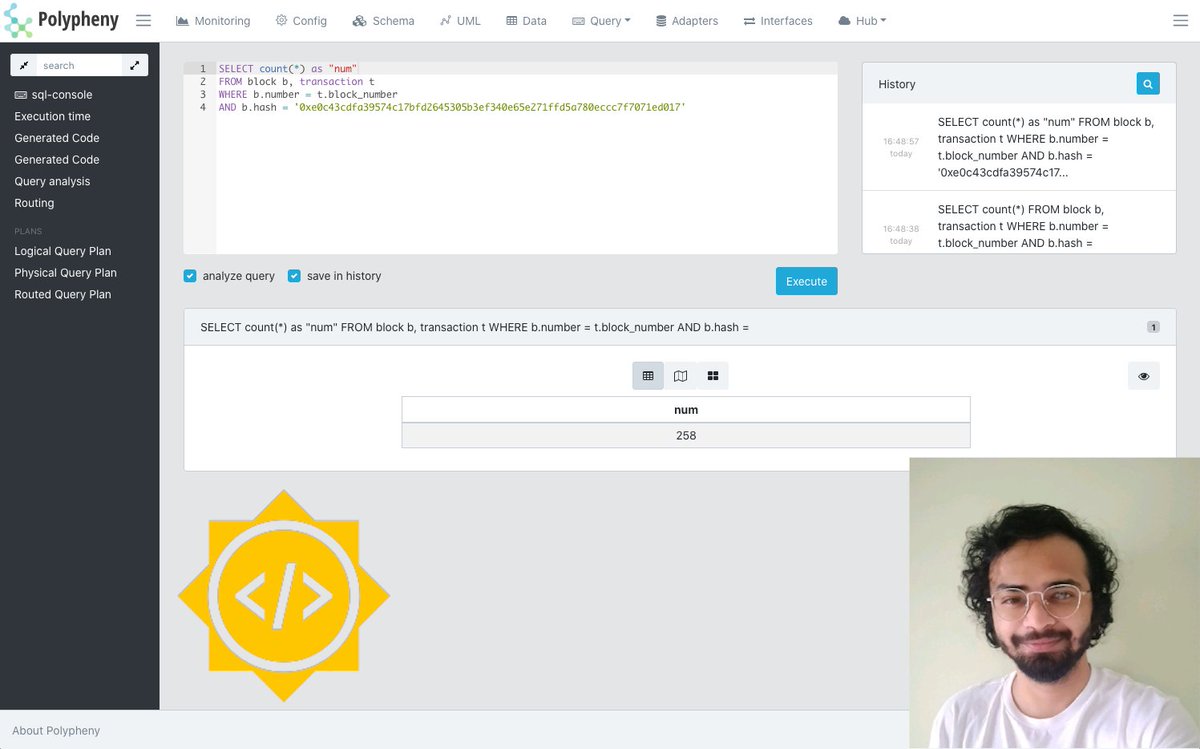Viewport: 1200px width, 749px height.
Task: Click the Execute button
Action: (x=806, y=281)
